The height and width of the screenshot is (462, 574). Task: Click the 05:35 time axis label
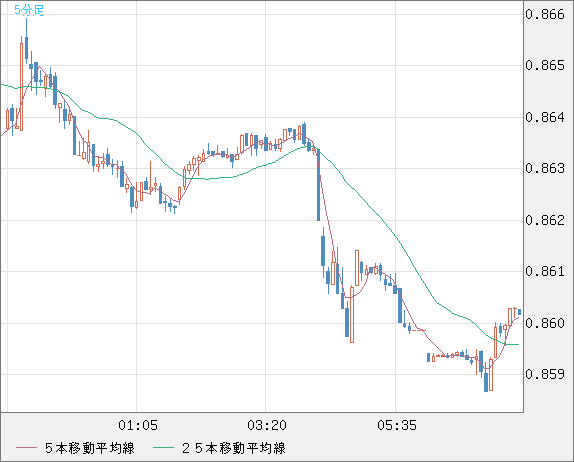click(x=397, y=425)
